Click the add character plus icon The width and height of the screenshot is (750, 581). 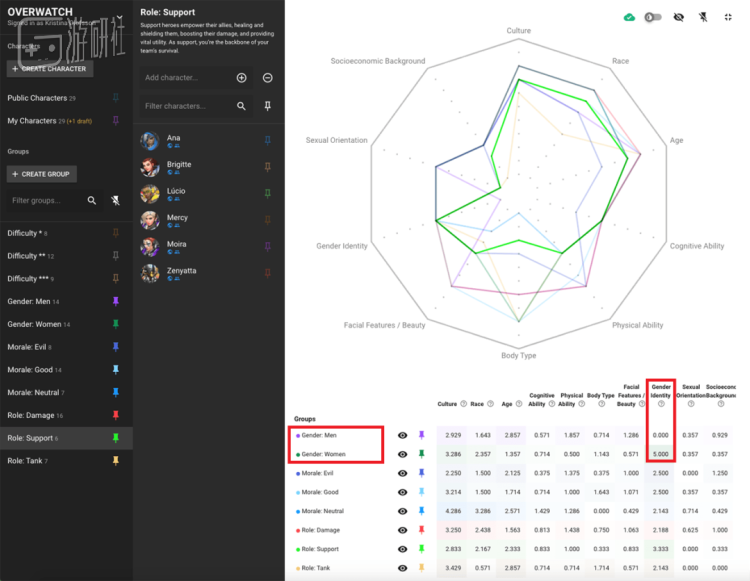tap(242, 77)
